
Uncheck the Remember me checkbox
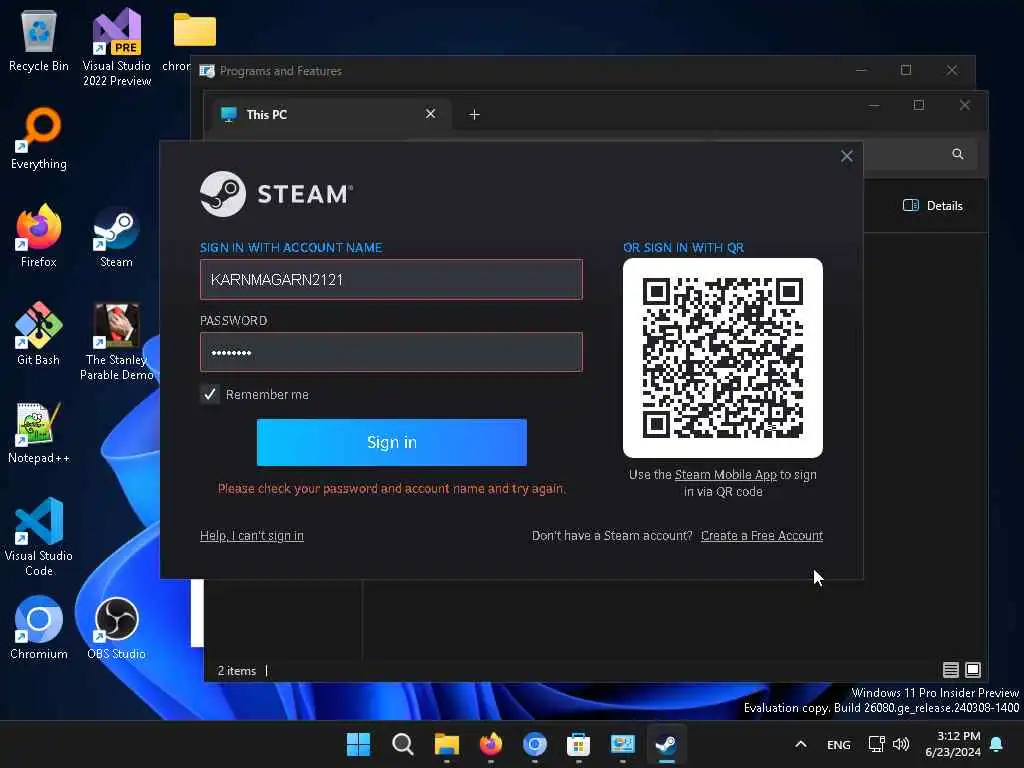pyautogui.click(x=210, y=394)
